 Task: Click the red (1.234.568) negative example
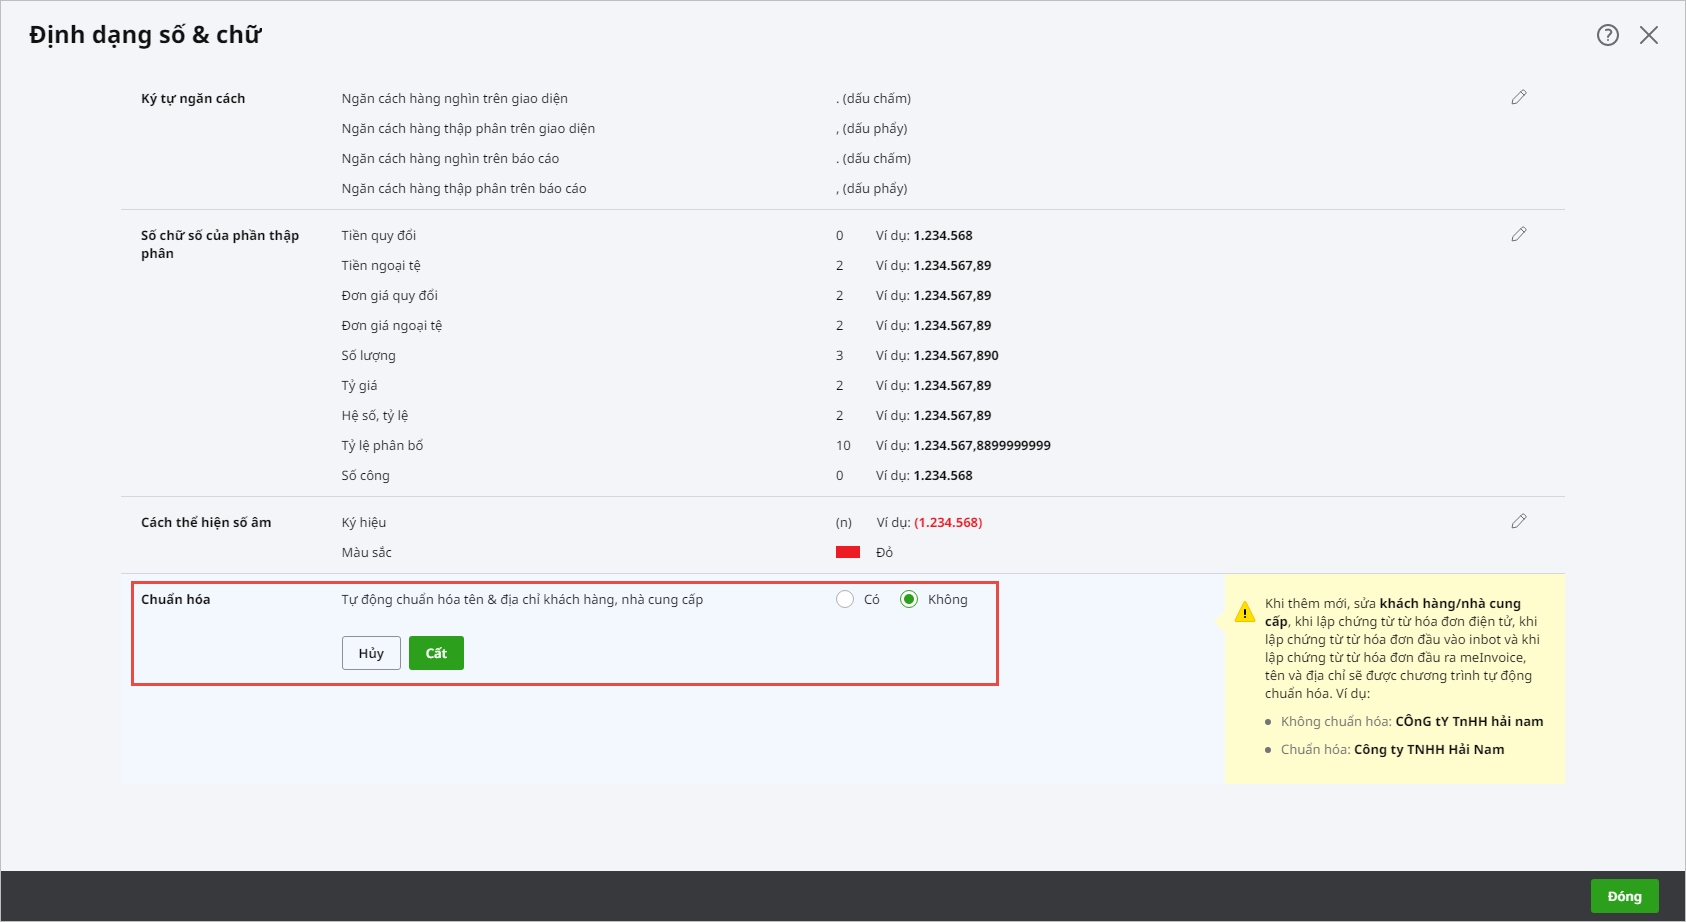[948, 522]
